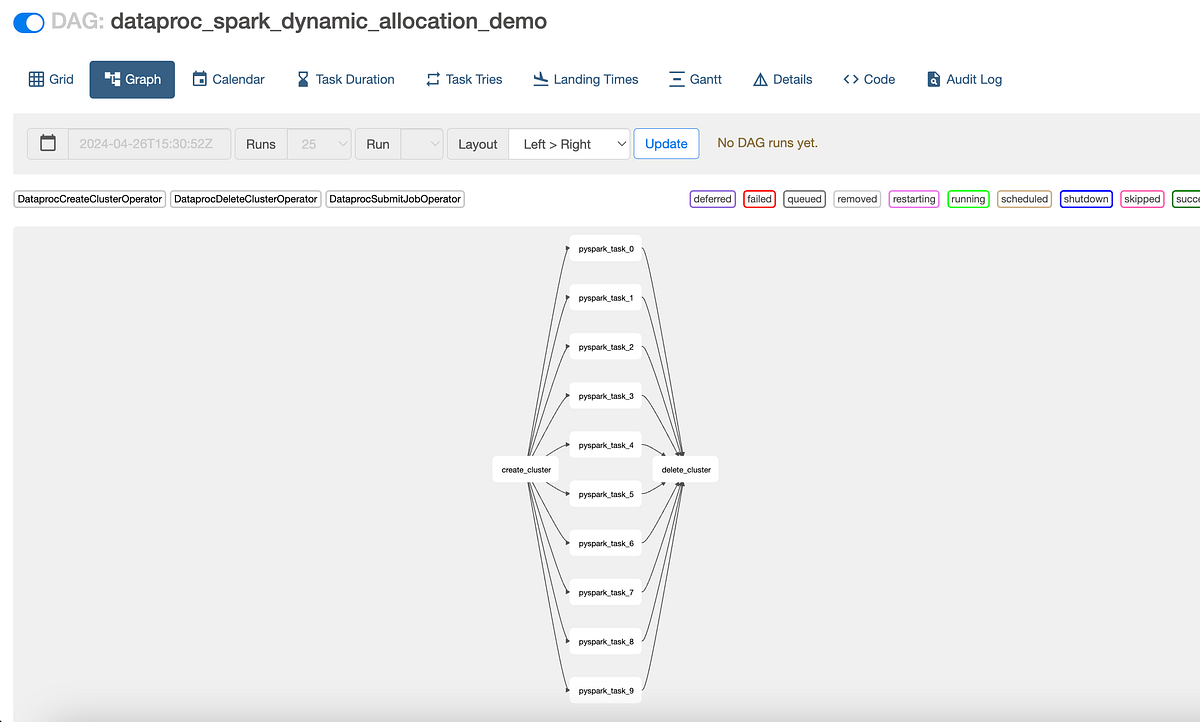The width and height of the screenshot is (1200, 722).
Task: Open the execution date calendar picker
Action: (47, 143)
